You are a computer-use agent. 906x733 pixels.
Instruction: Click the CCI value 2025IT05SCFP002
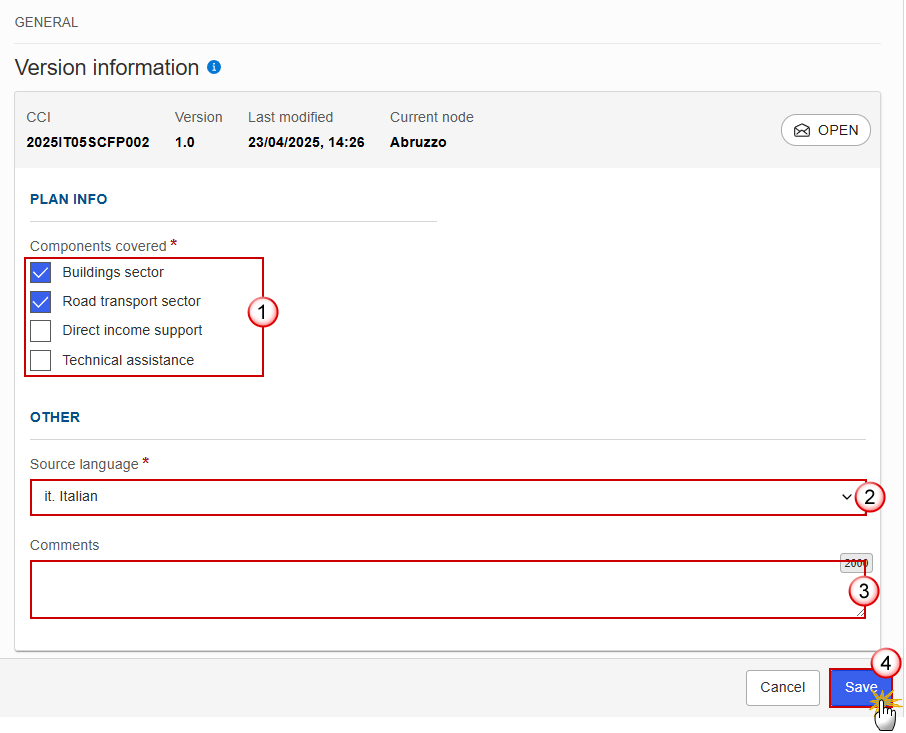(88, 143)
